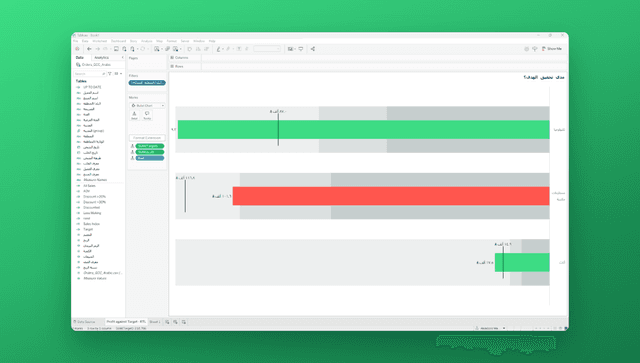640x363 pixels.
Task: Click the back arrow undo icon
Action: pyautogui.click(x=89, y=49)
